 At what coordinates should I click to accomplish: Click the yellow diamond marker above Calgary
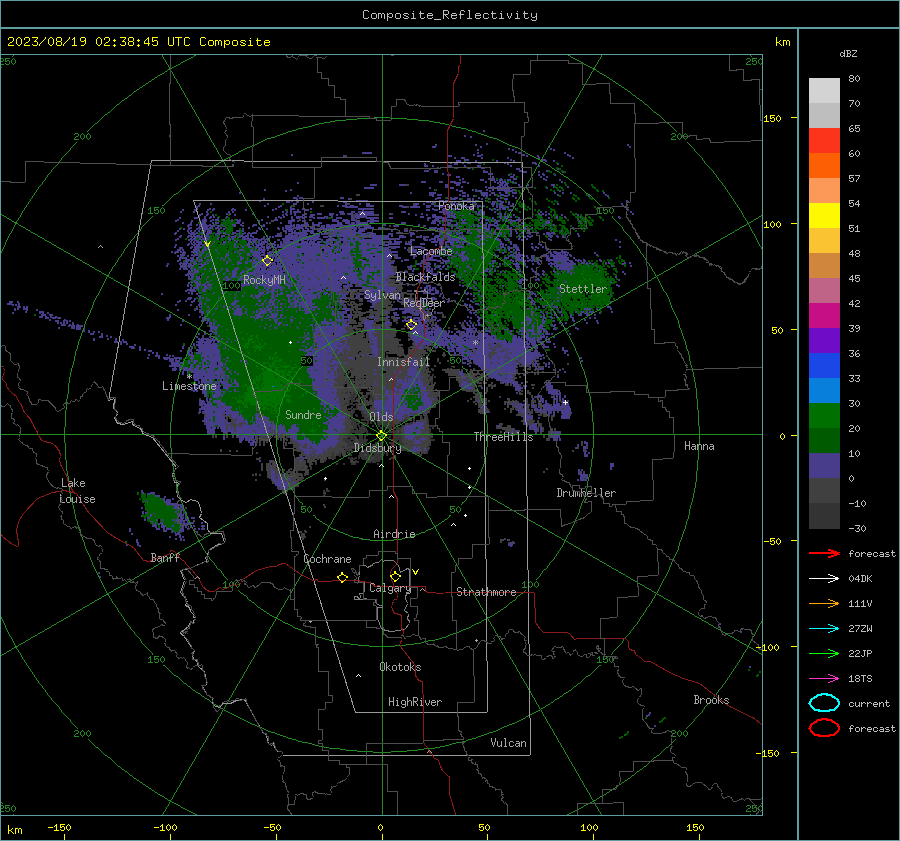click(395, 576)
